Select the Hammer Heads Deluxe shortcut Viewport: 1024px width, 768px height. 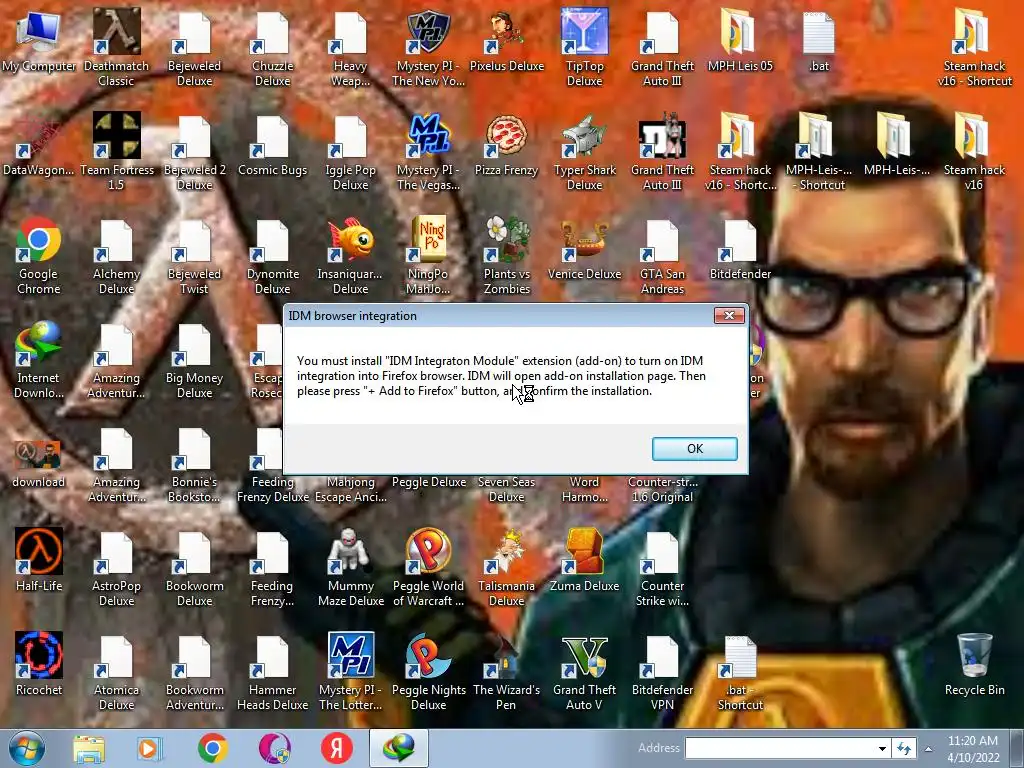272,671
